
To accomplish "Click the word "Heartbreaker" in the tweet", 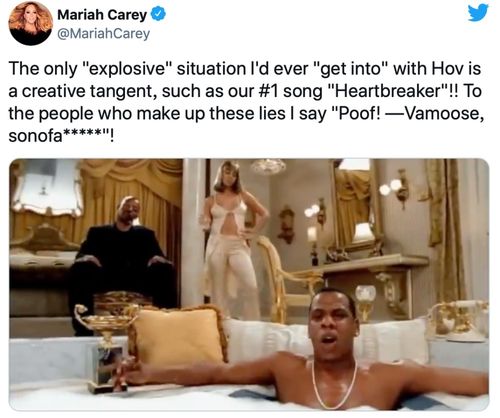I will pos(387,91).
